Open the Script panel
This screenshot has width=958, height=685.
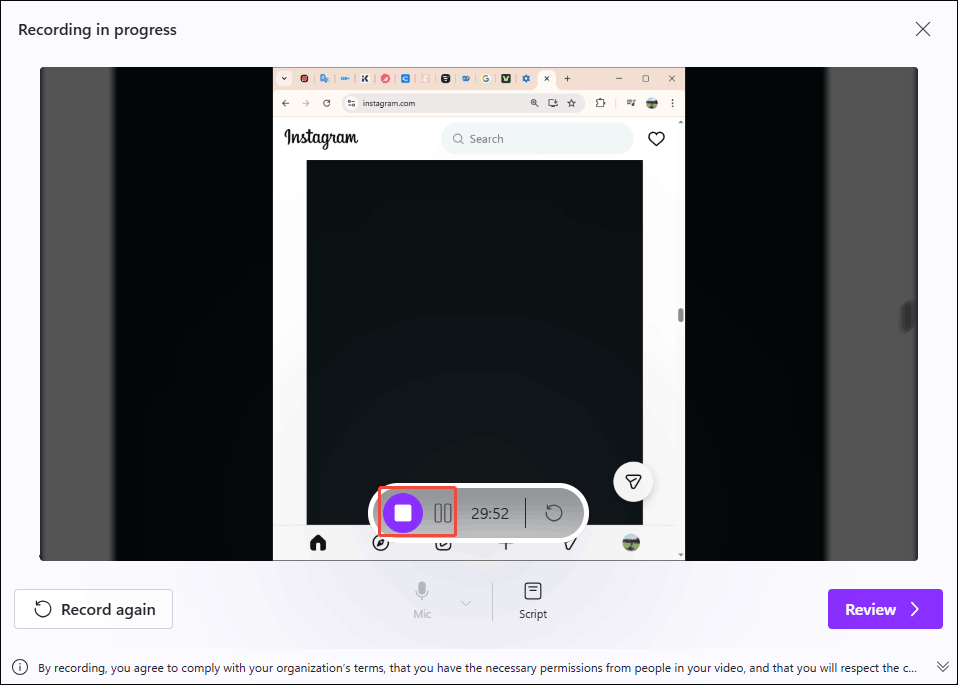tap(532, 598)
